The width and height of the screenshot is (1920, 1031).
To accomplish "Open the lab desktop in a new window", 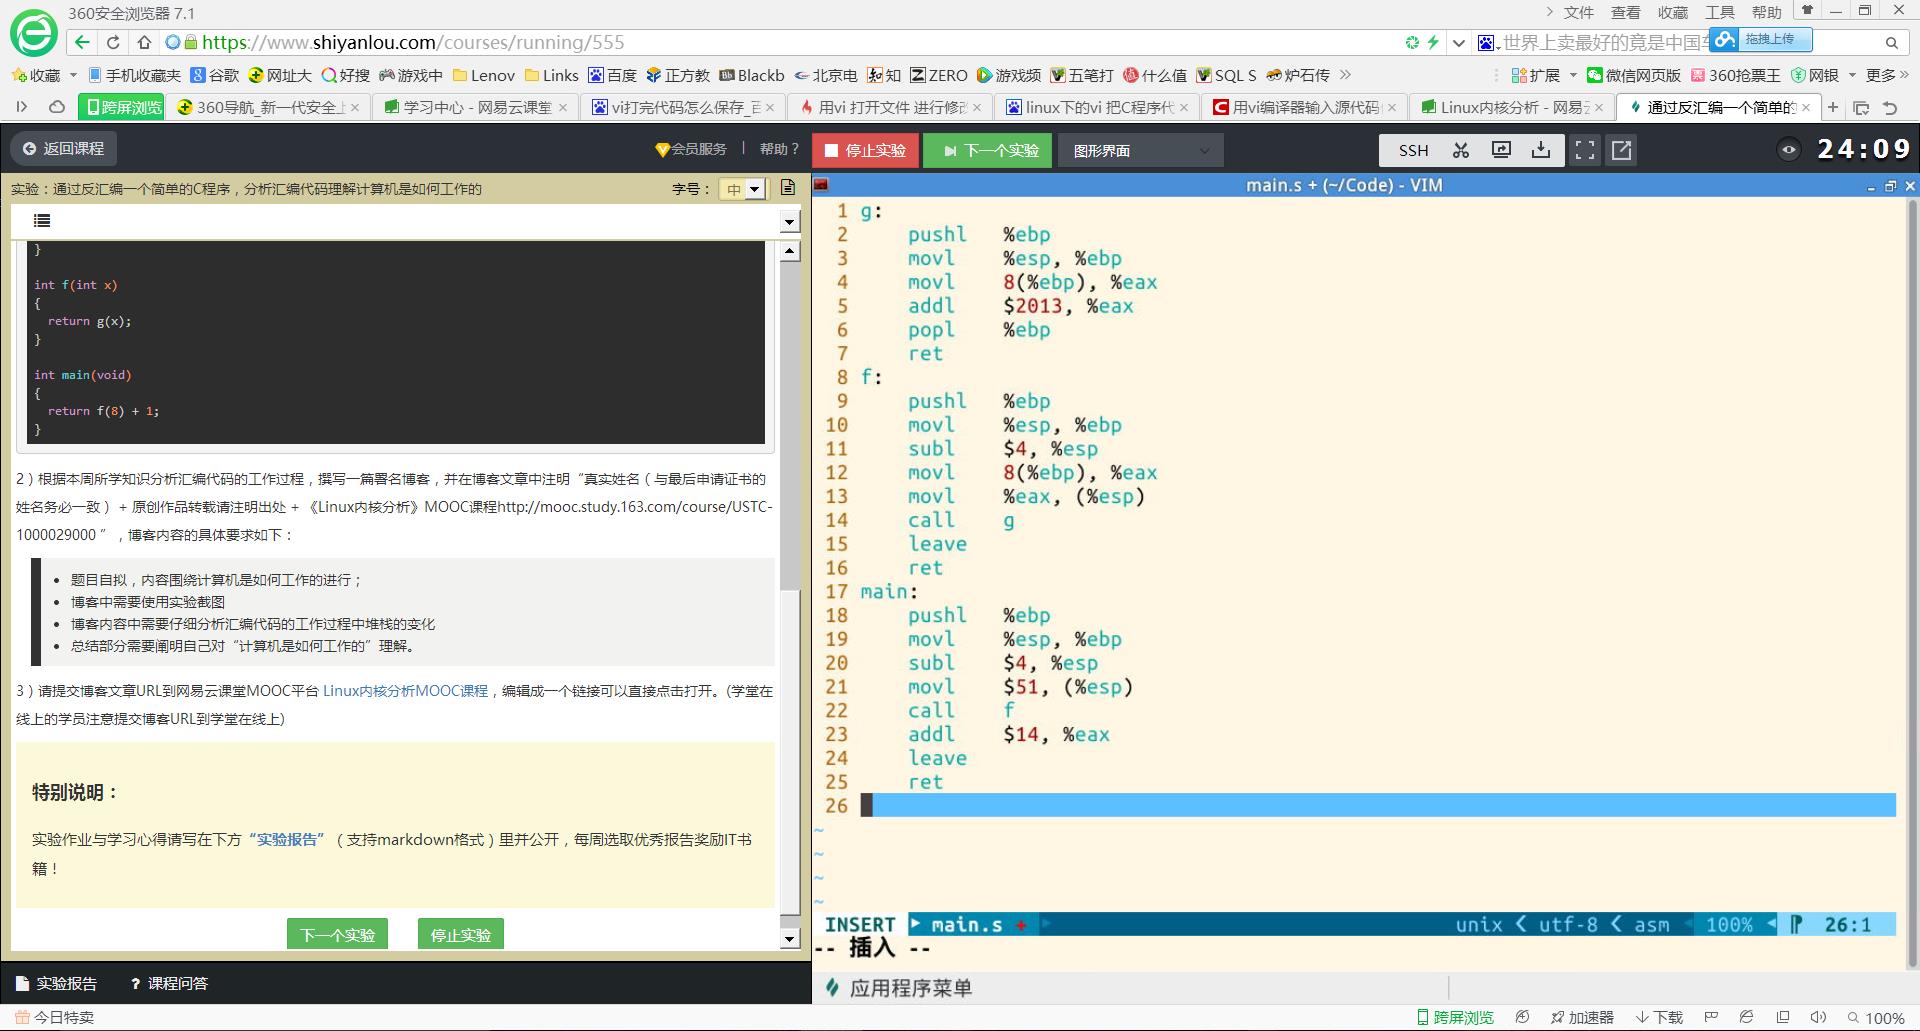I will pyautogui.click(x=1622, y=150).
